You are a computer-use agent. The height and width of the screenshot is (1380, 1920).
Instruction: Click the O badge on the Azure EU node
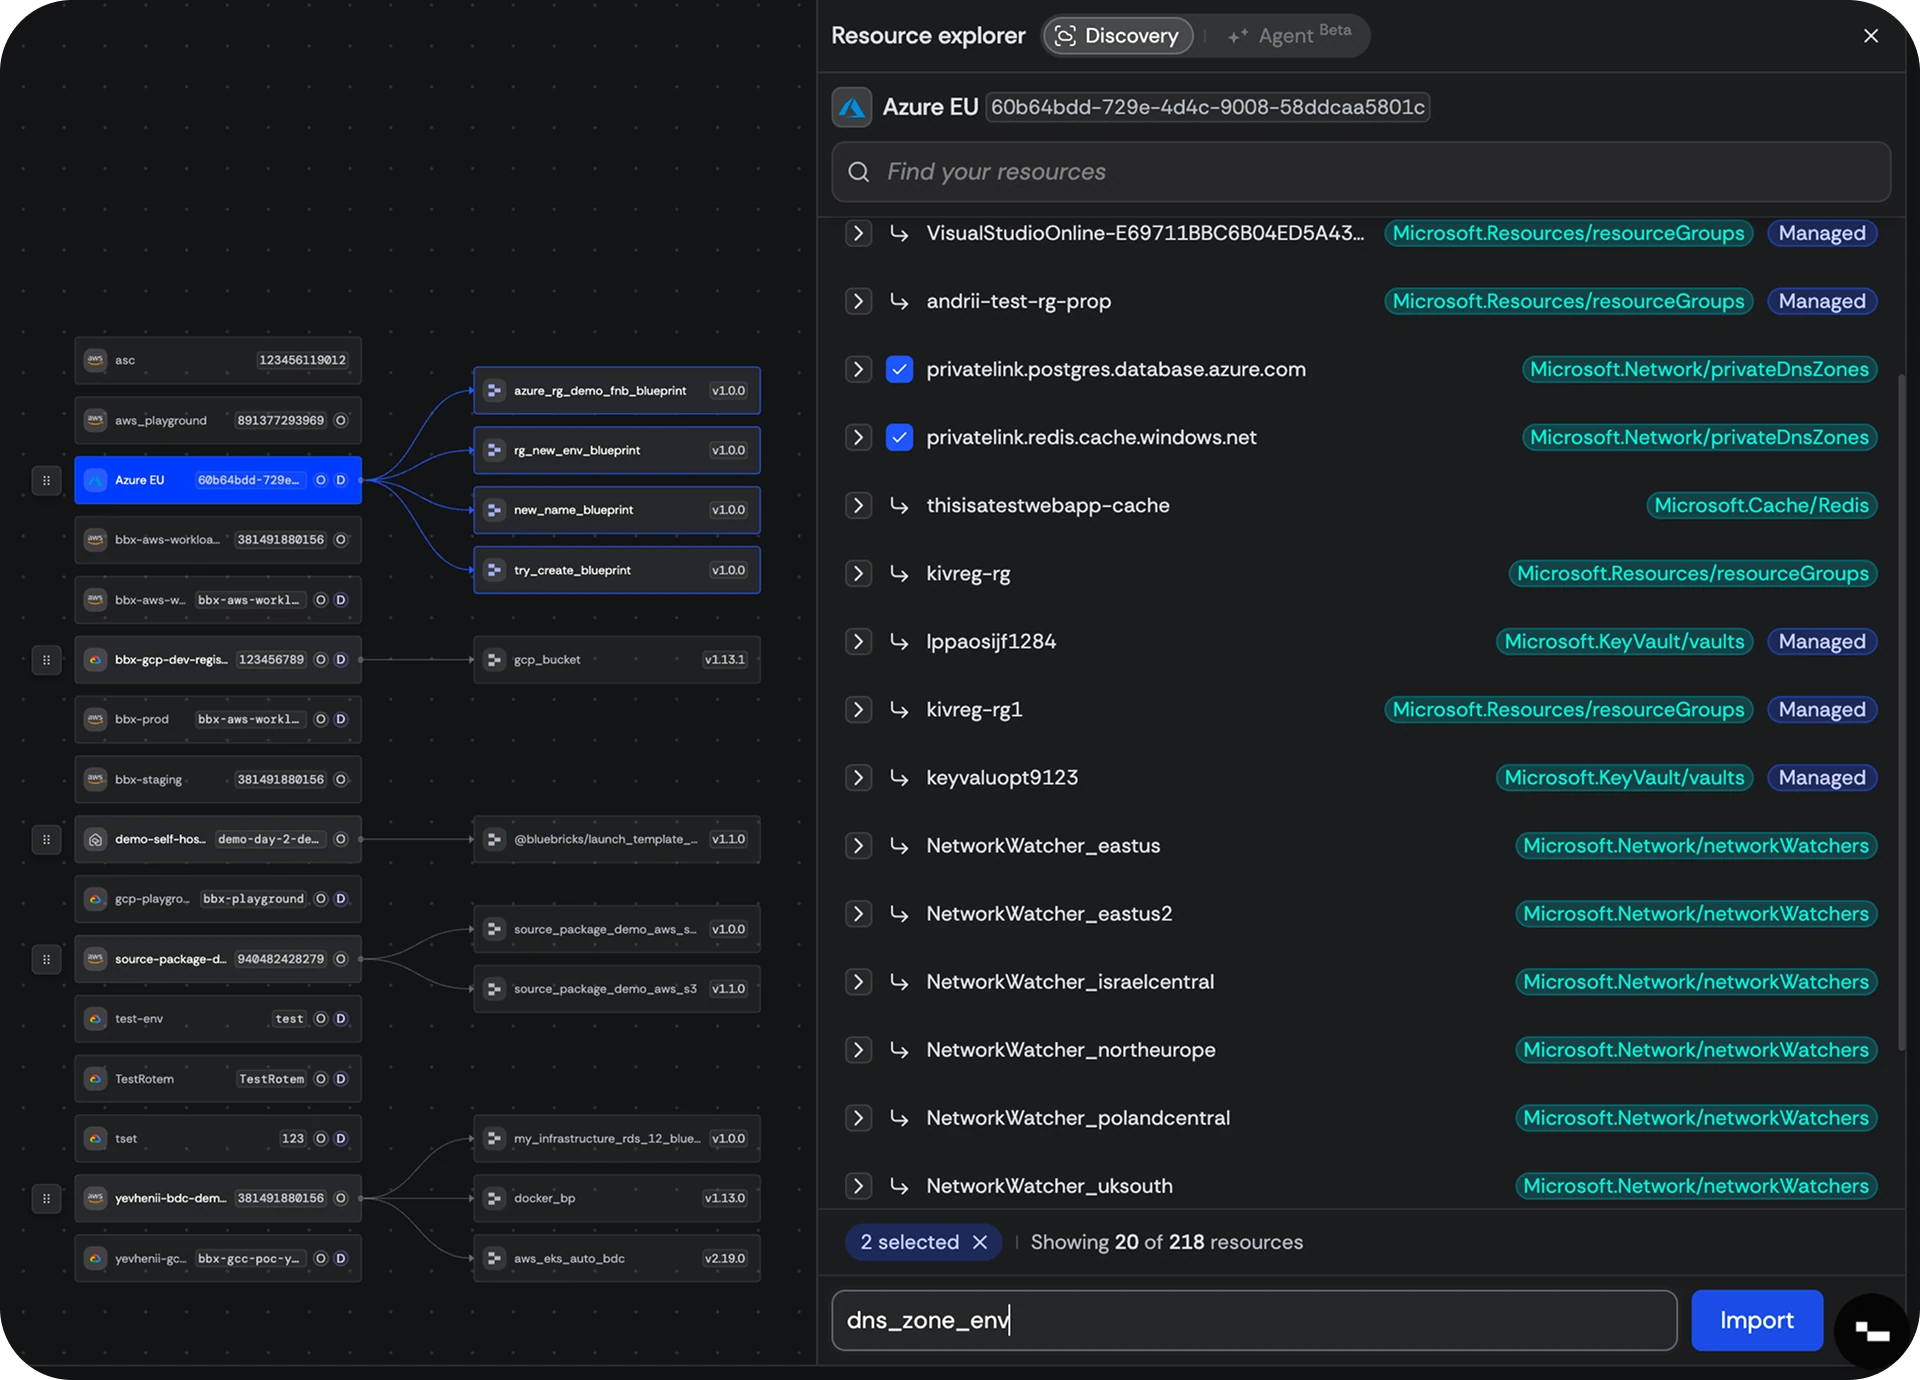[x=321, y=481]
